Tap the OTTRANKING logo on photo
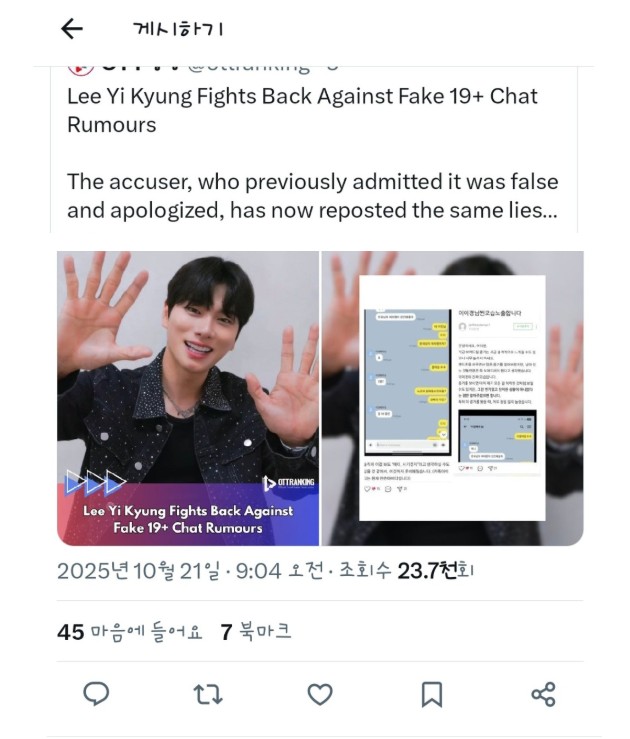 pos(288,483)
